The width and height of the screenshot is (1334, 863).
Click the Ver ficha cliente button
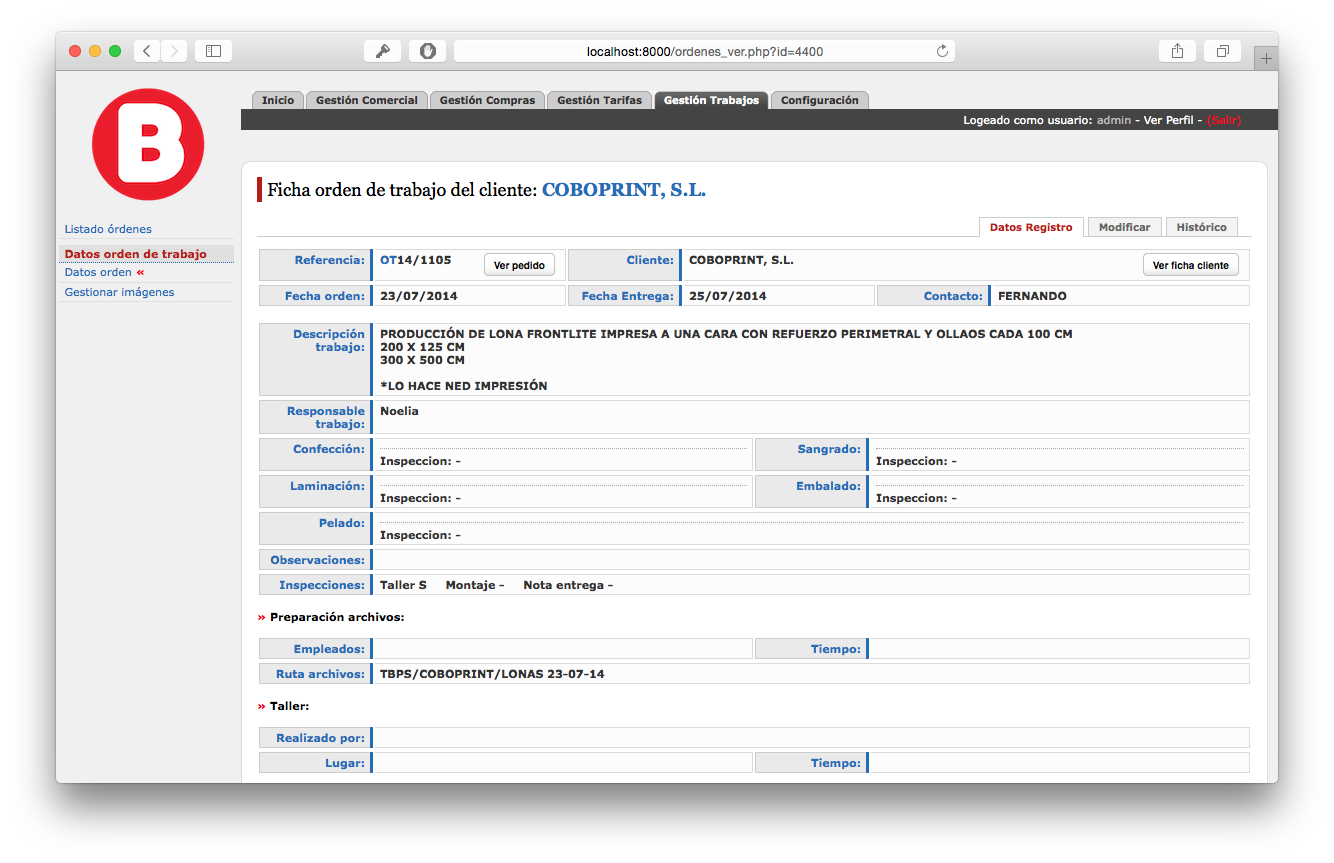click(x=1191, y=265)
